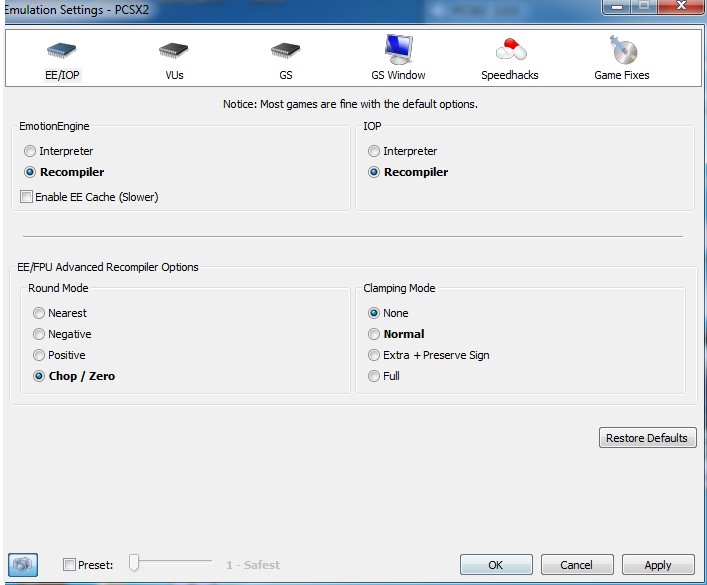Select EmotionEngine Recompiler radio button
This screenshot has width=707, height=585.
[30, 172]
